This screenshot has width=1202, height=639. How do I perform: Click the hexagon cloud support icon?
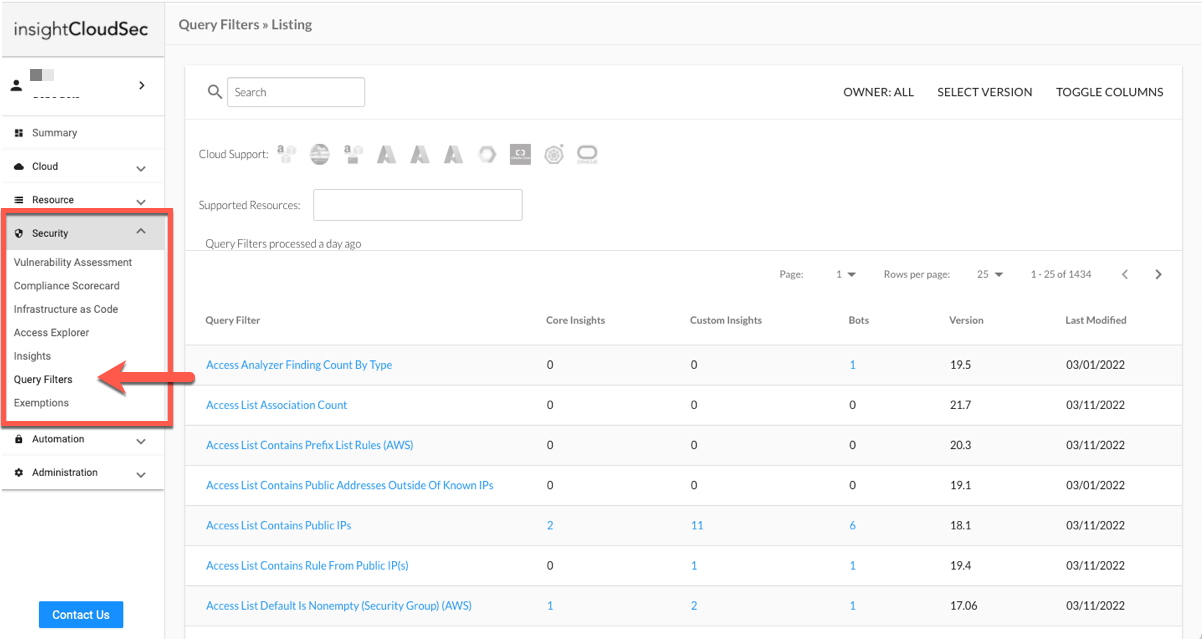click(487, 153)
